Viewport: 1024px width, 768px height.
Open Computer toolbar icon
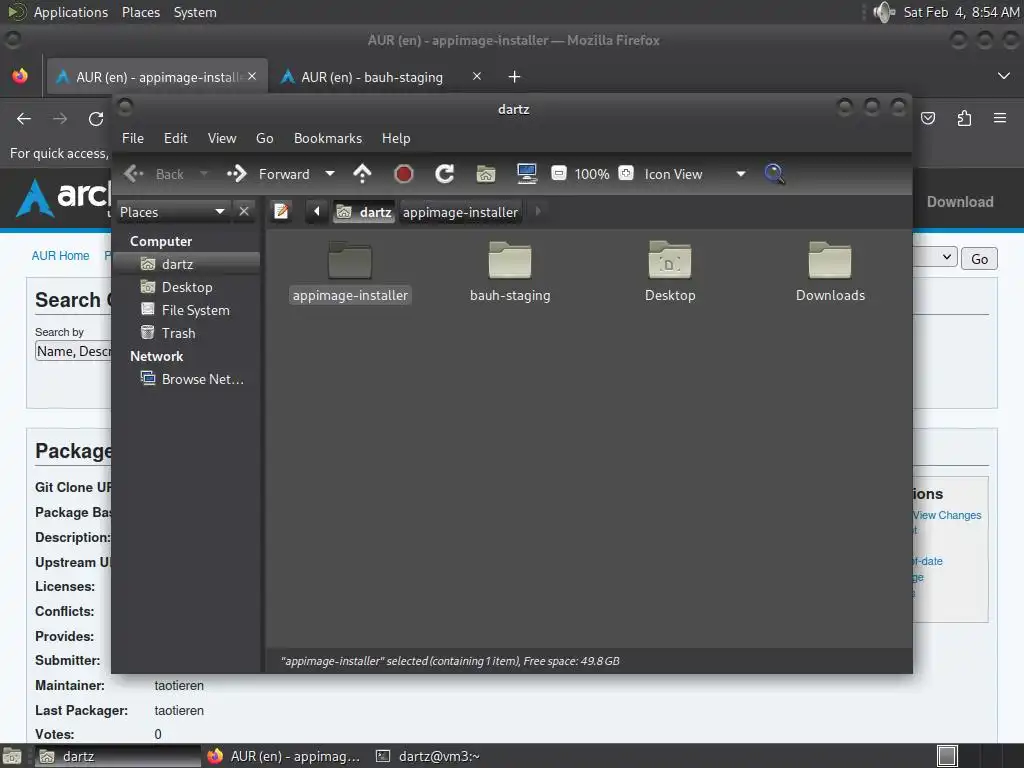[526, 174]
